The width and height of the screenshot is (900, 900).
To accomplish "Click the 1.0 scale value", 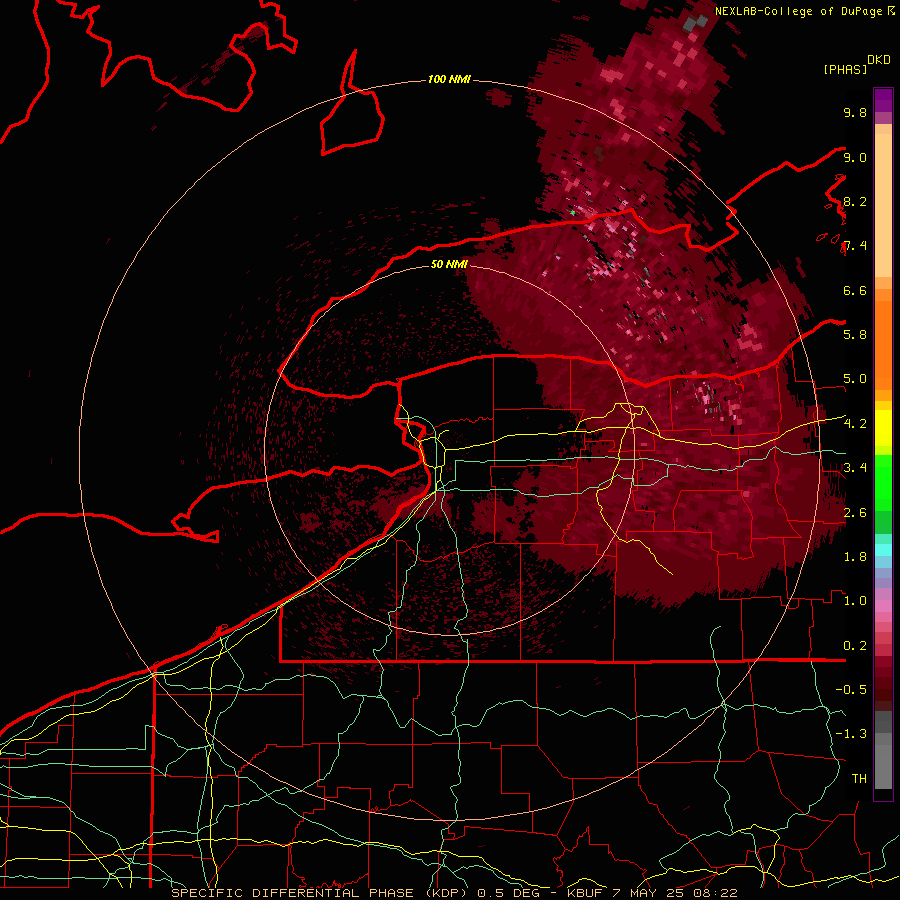I will tap(855, 601).
